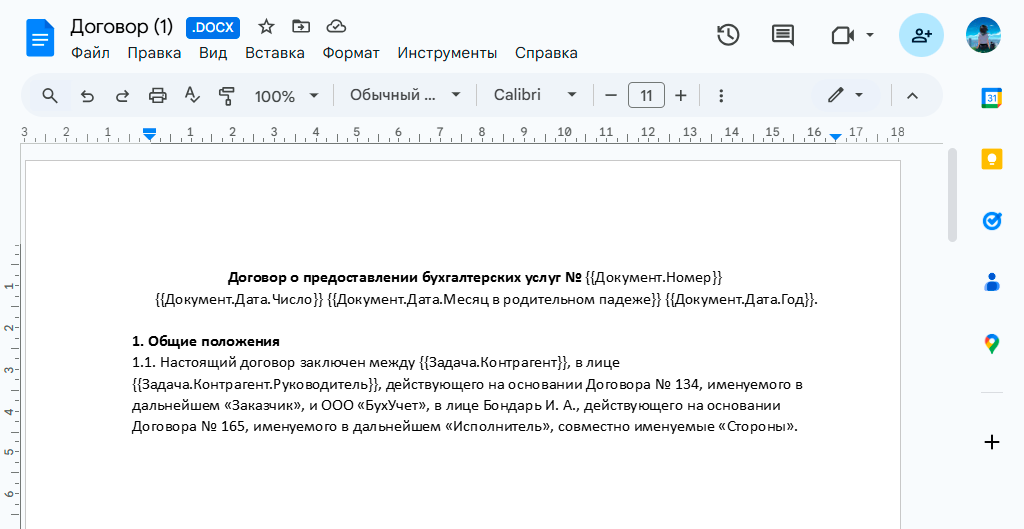Open the Calibri font dropdown
This screenshot has width=1024, height=529.
click(x=535, y=95)
